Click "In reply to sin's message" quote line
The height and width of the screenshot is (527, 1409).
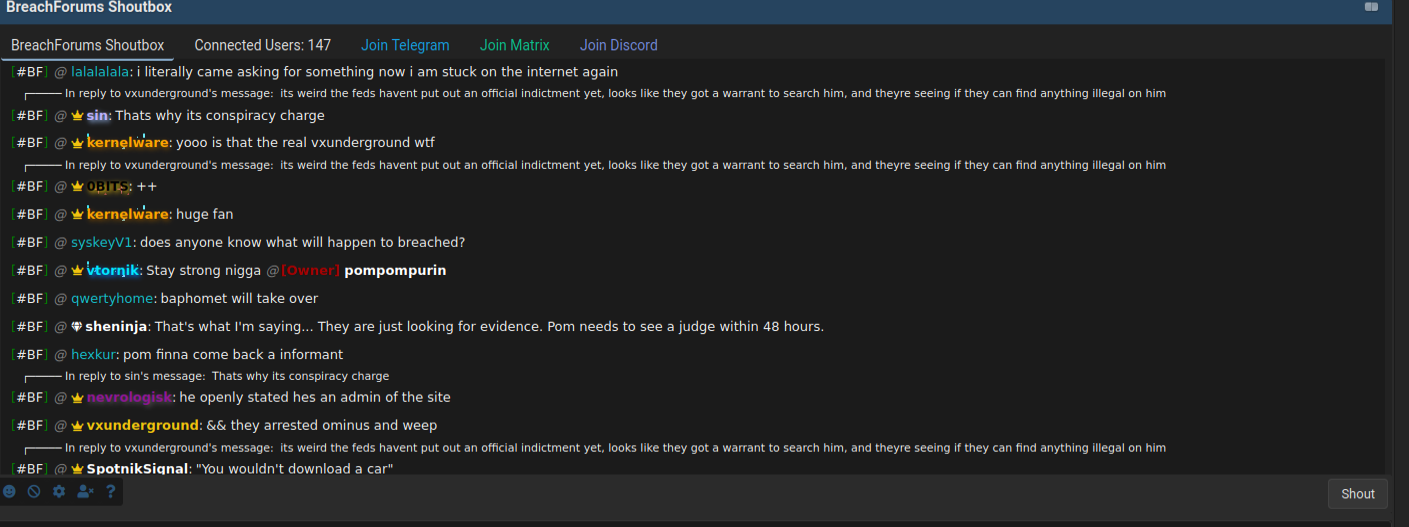pos(227,376)
